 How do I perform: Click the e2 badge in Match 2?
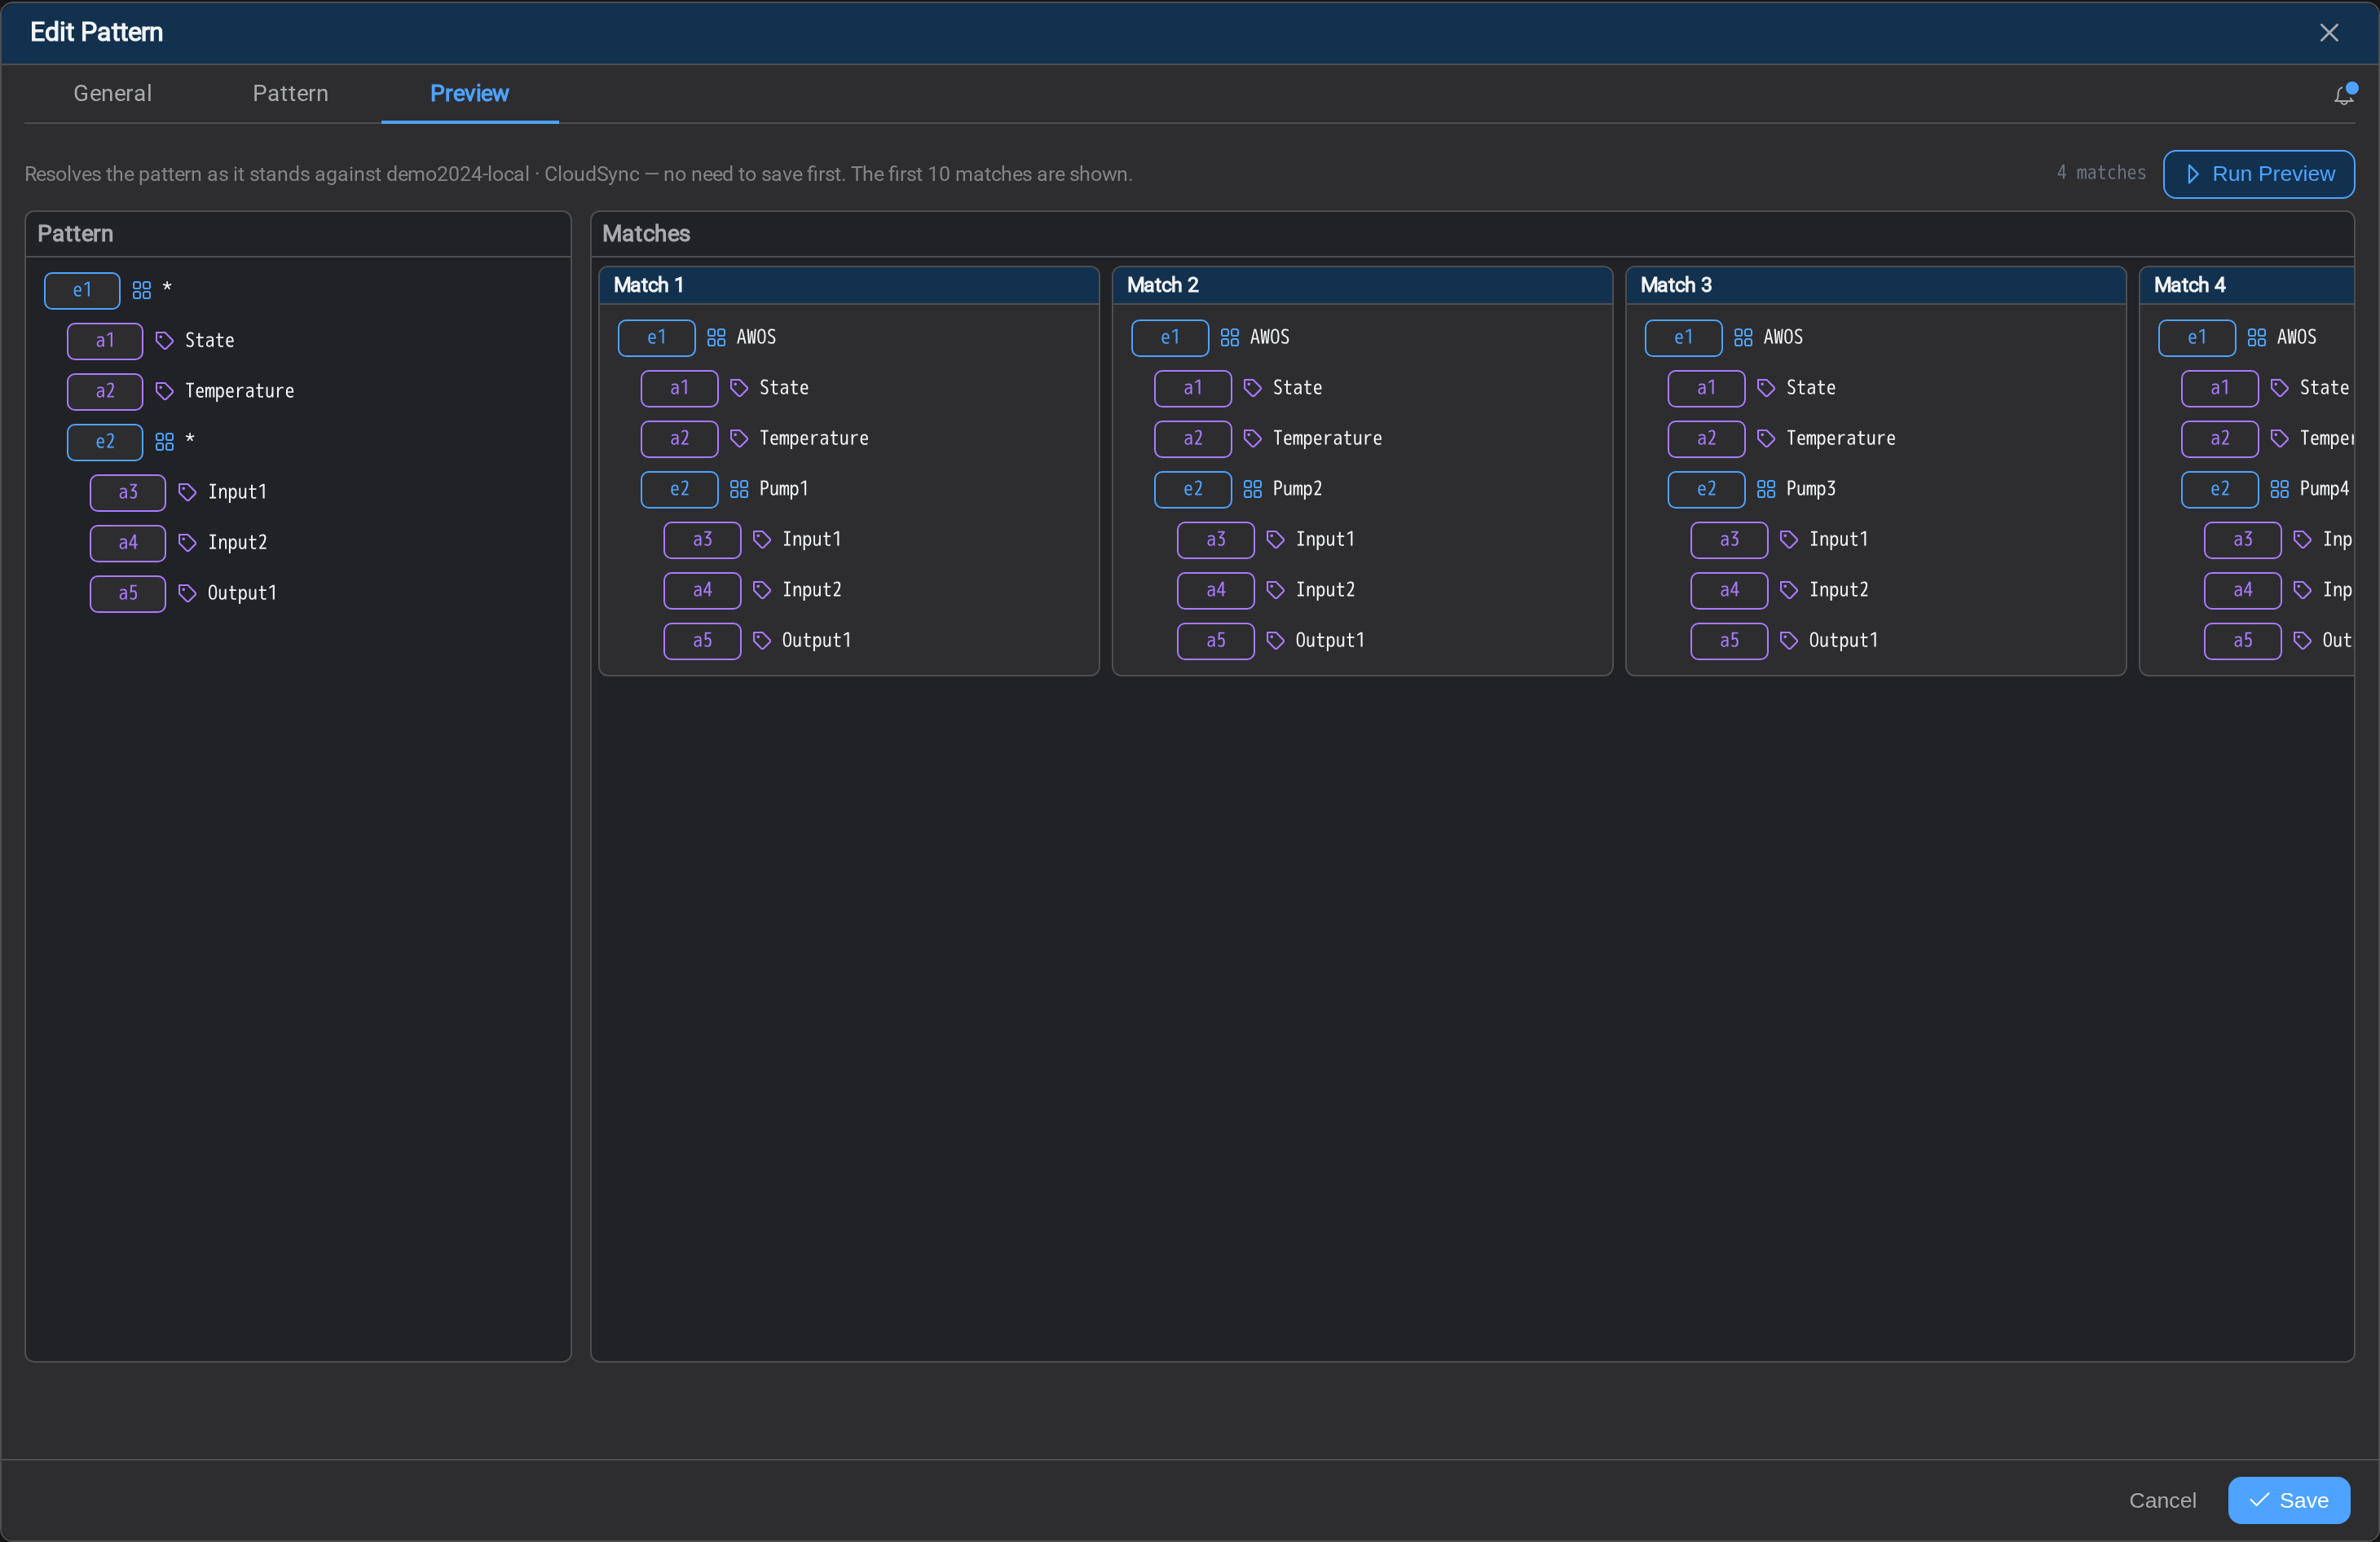[1193, 489]
